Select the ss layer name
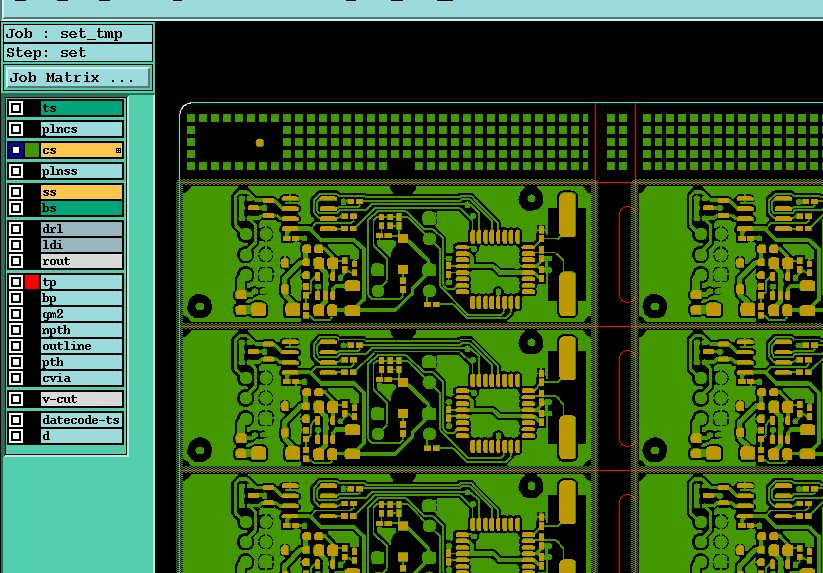This screenshot has width=823, height=573. tap(82, 192)
